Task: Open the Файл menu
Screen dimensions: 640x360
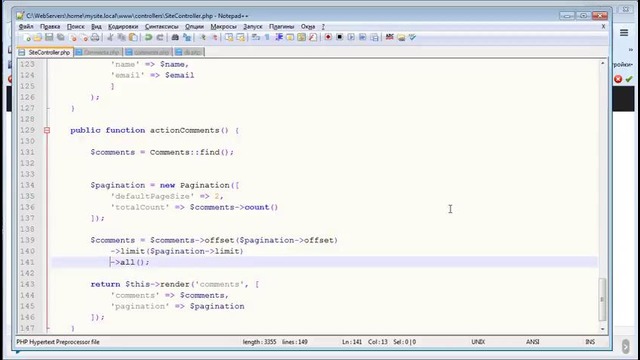Action: tap(26, 27)
